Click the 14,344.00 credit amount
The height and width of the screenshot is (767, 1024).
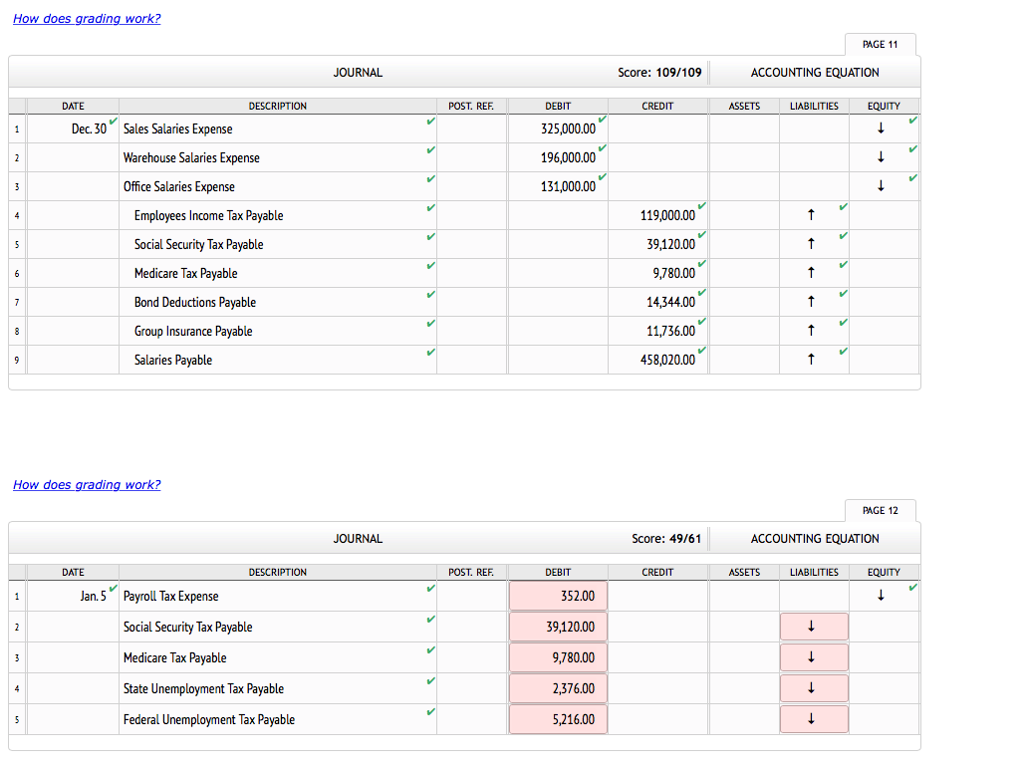(671, 302)
